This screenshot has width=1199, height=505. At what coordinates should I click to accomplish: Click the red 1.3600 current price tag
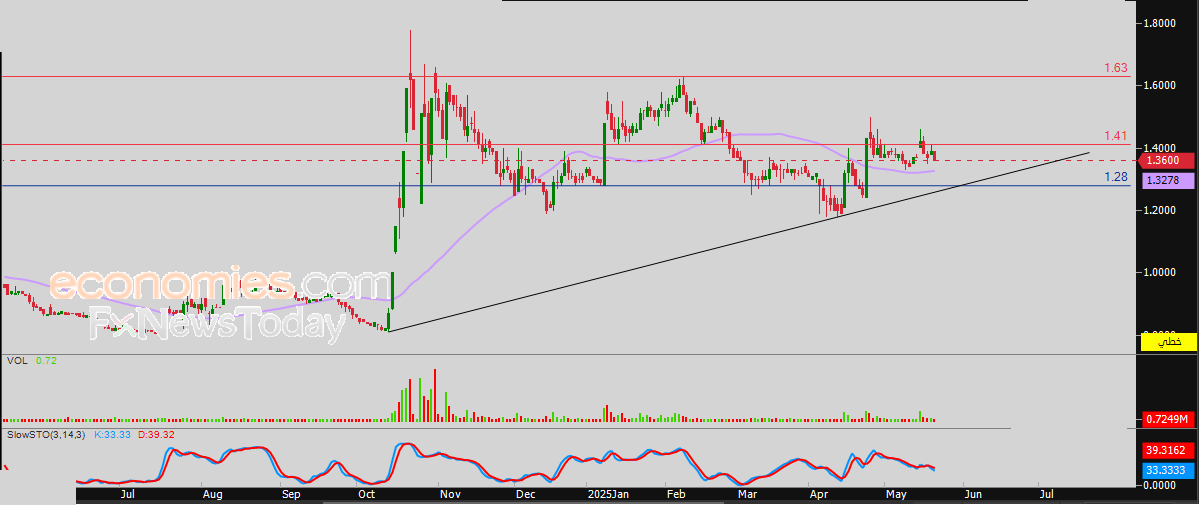click(x=1164, y=160)
